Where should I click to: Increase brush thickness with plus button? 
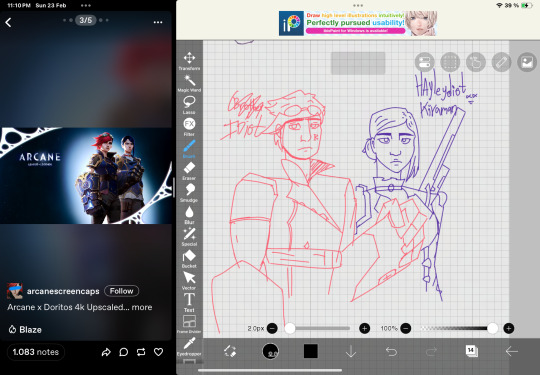364,328
